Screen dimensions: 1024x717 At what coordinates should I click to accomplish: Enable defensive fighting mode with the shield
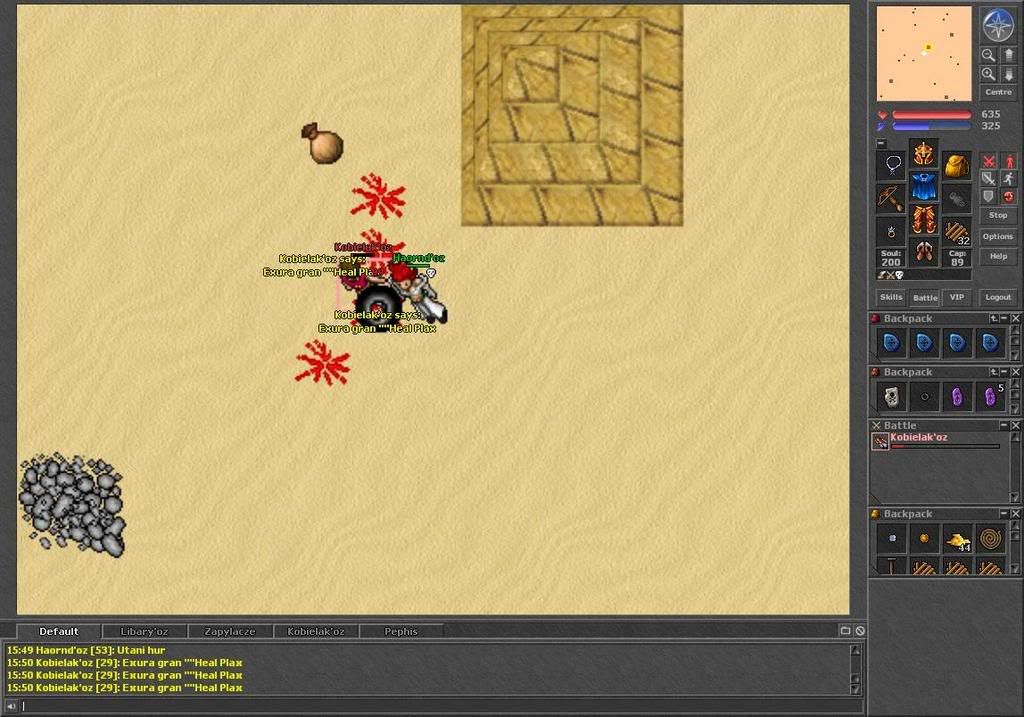[x=989, y=196]
